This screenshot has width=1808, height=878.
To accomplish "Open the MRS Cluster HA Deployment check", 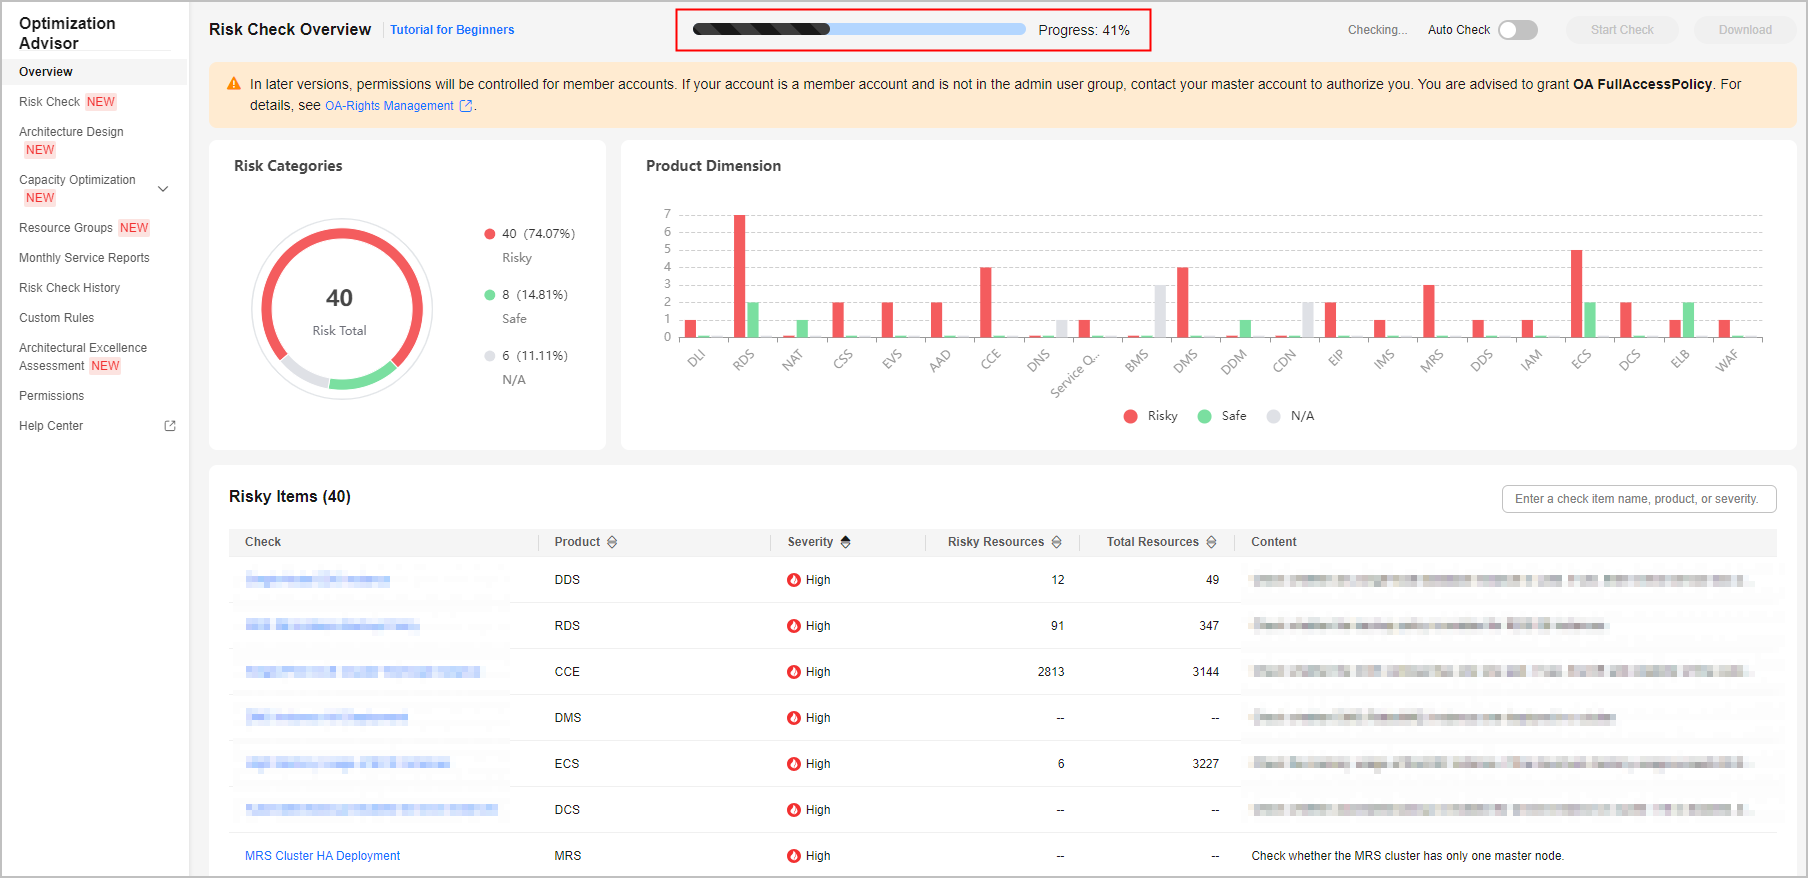I will click(x=322, y=856).
